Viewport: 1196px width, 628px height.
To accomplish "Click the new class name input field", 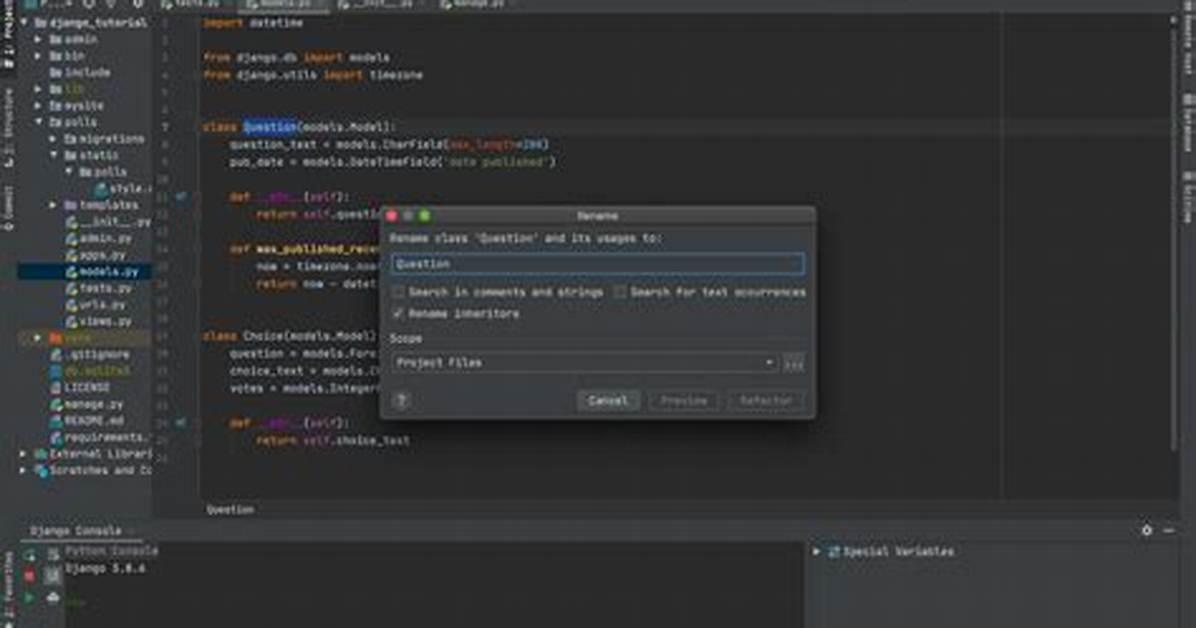I will click(597, 264).
